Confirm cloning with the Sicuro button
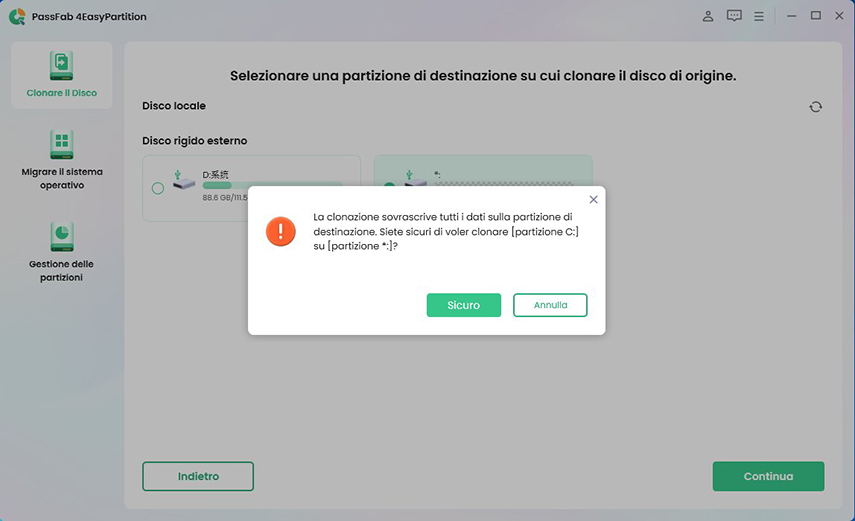Image resolution: width=855 pixels, height=521 pixels. tap(463, 305)
